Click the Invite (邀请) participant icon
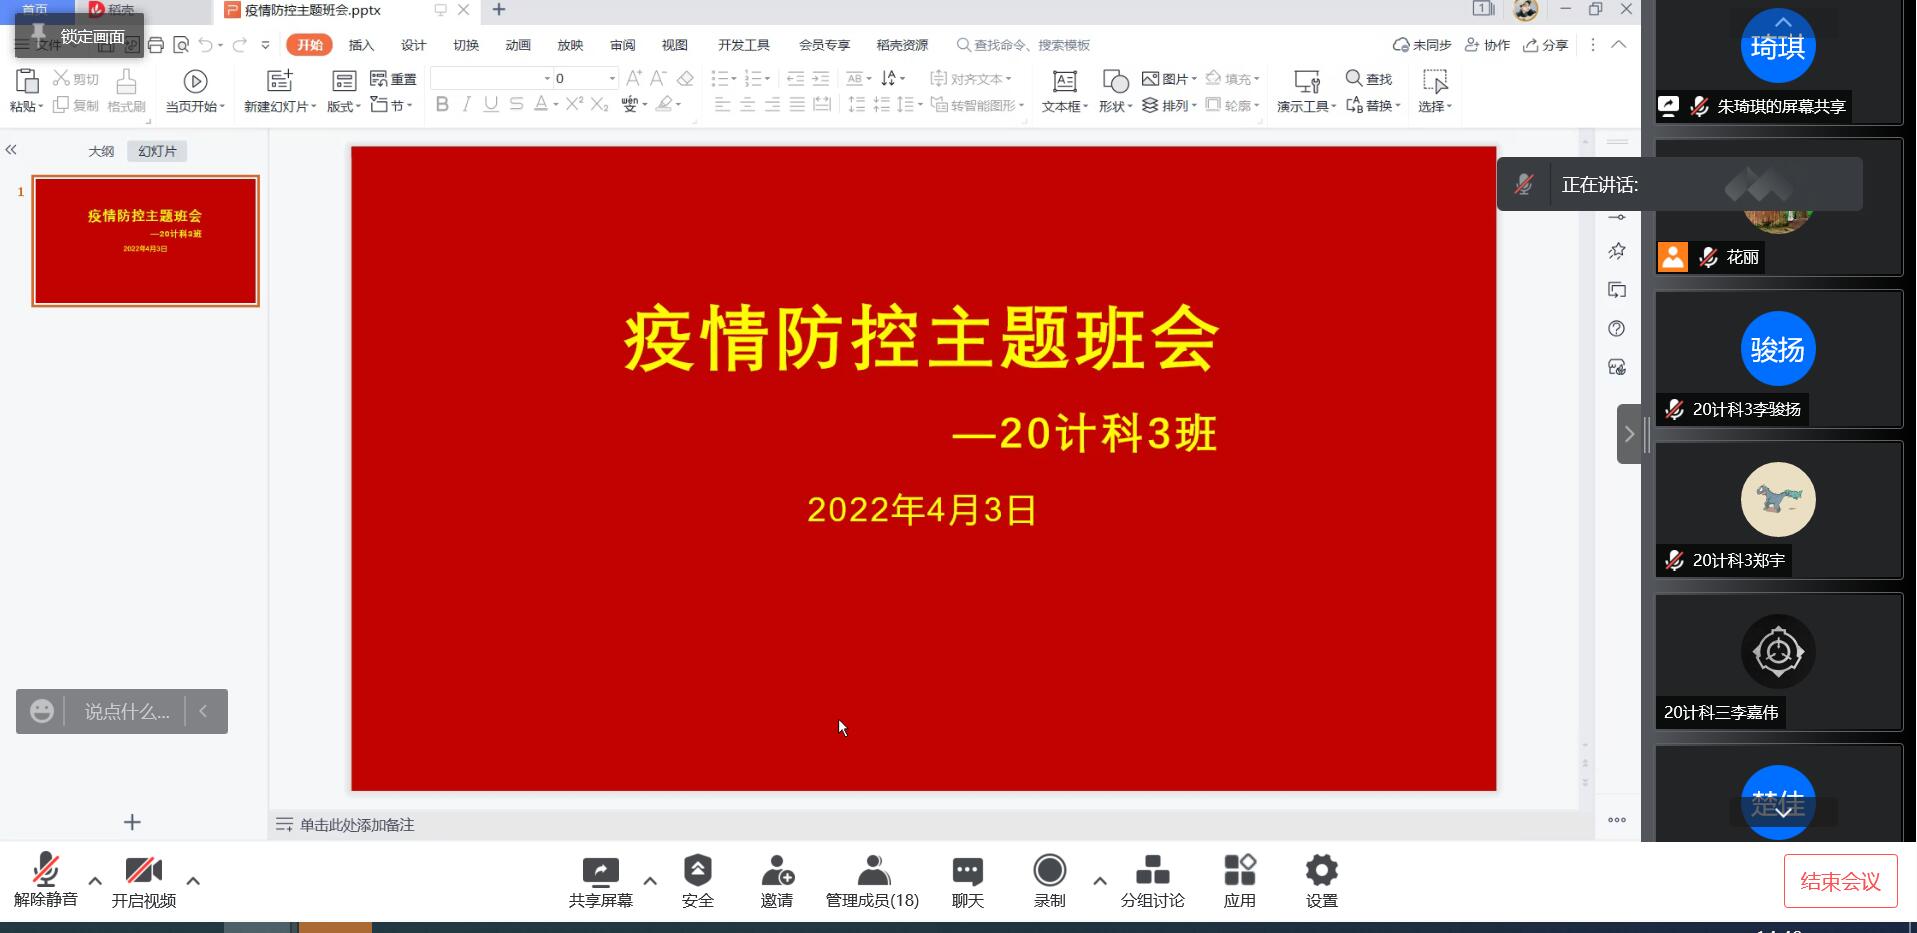Screen dimensions: 1917x933 [x=776, y=881]
